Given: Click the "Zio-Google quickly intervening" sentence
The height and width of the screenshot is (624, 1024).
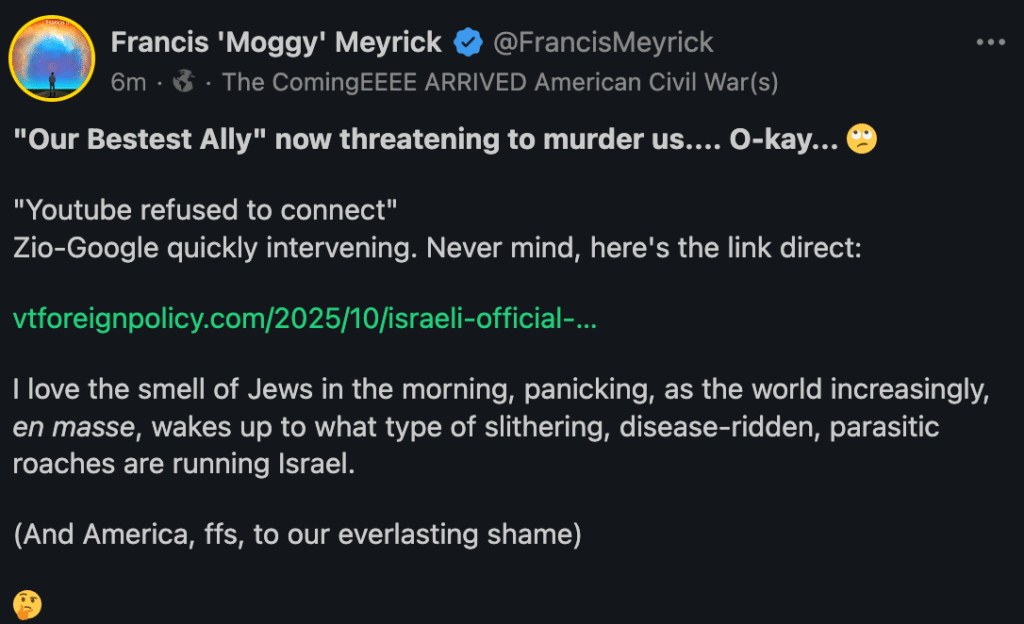Looking at the screenshot, I should [211, 248].
